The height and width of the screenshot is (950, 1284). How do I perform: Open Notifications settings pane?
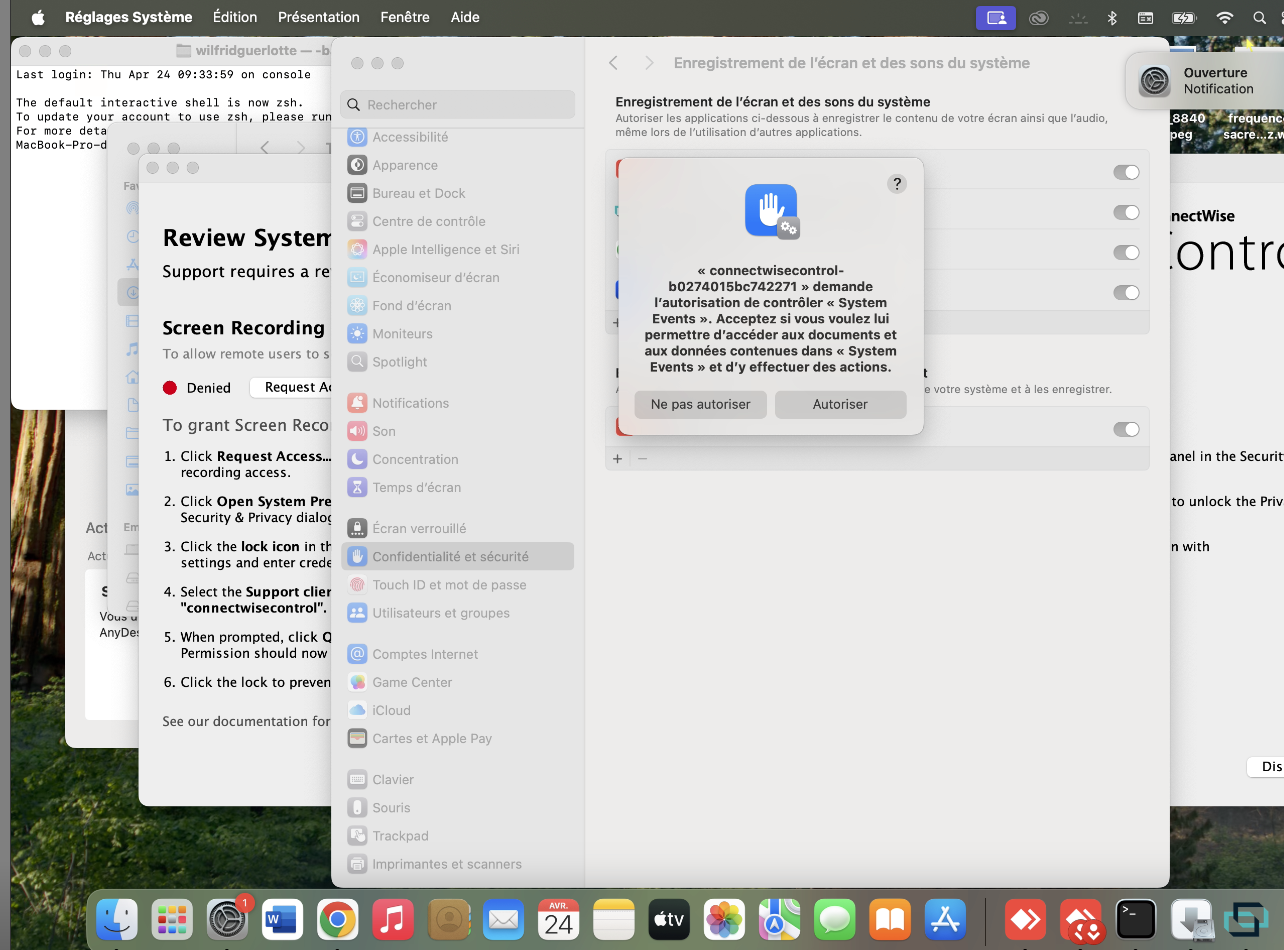410,403
